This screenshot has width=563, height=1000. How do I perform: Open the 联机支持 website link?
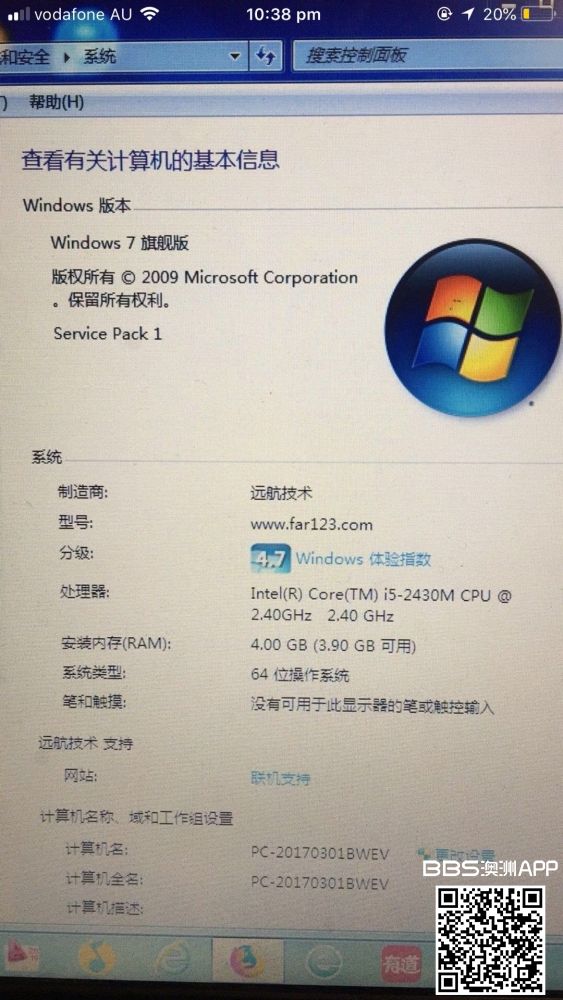point(280,779)
